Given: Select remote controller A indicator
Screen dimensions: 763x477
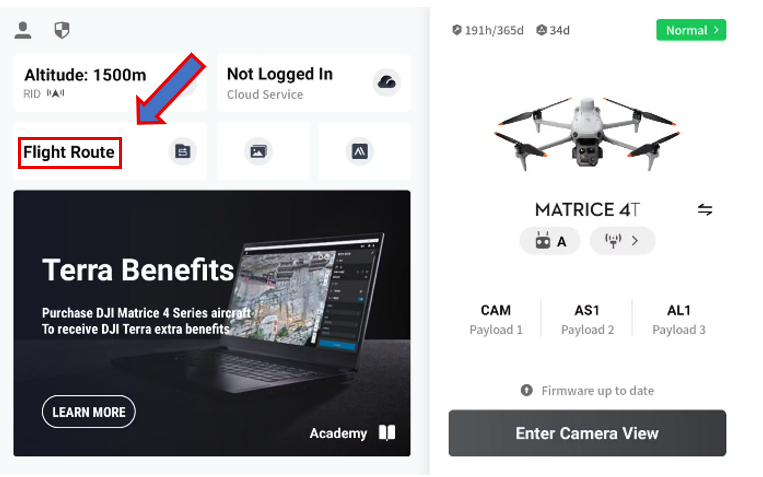Looking at the screenshot, I should click(550, 241).
